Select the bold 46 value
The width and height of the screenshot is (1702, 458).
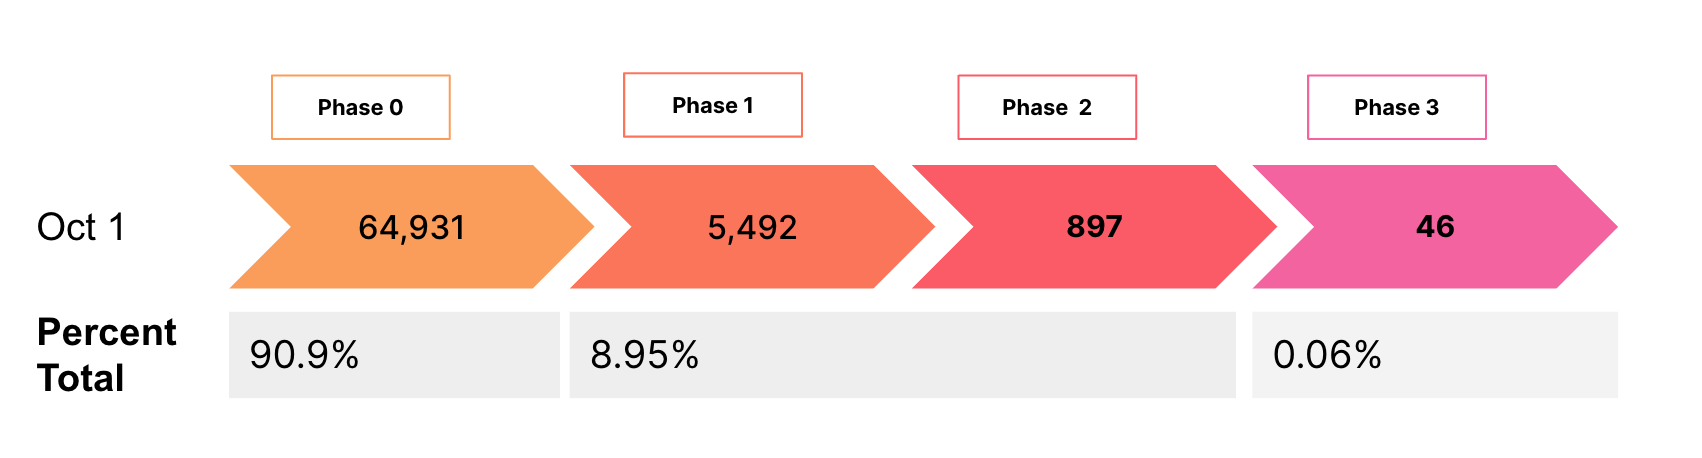pos(1435,227)
